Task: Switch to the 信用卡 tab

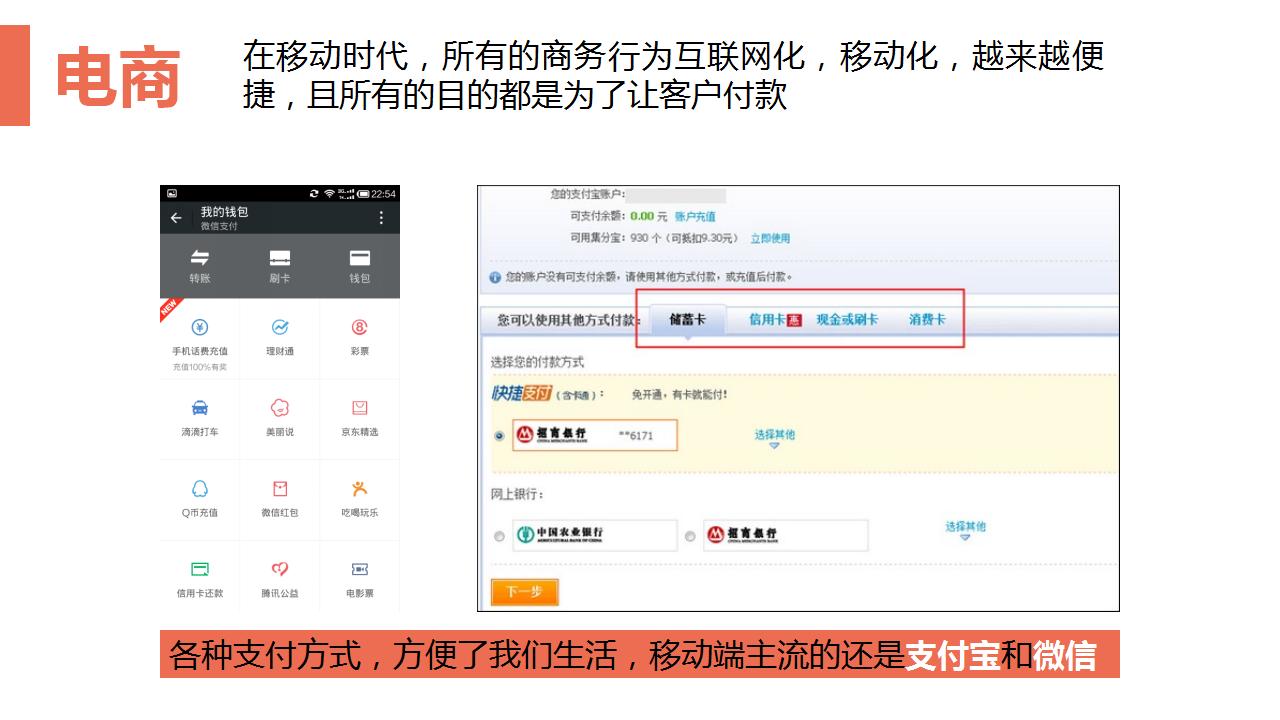Action: [x=767, y=319]
